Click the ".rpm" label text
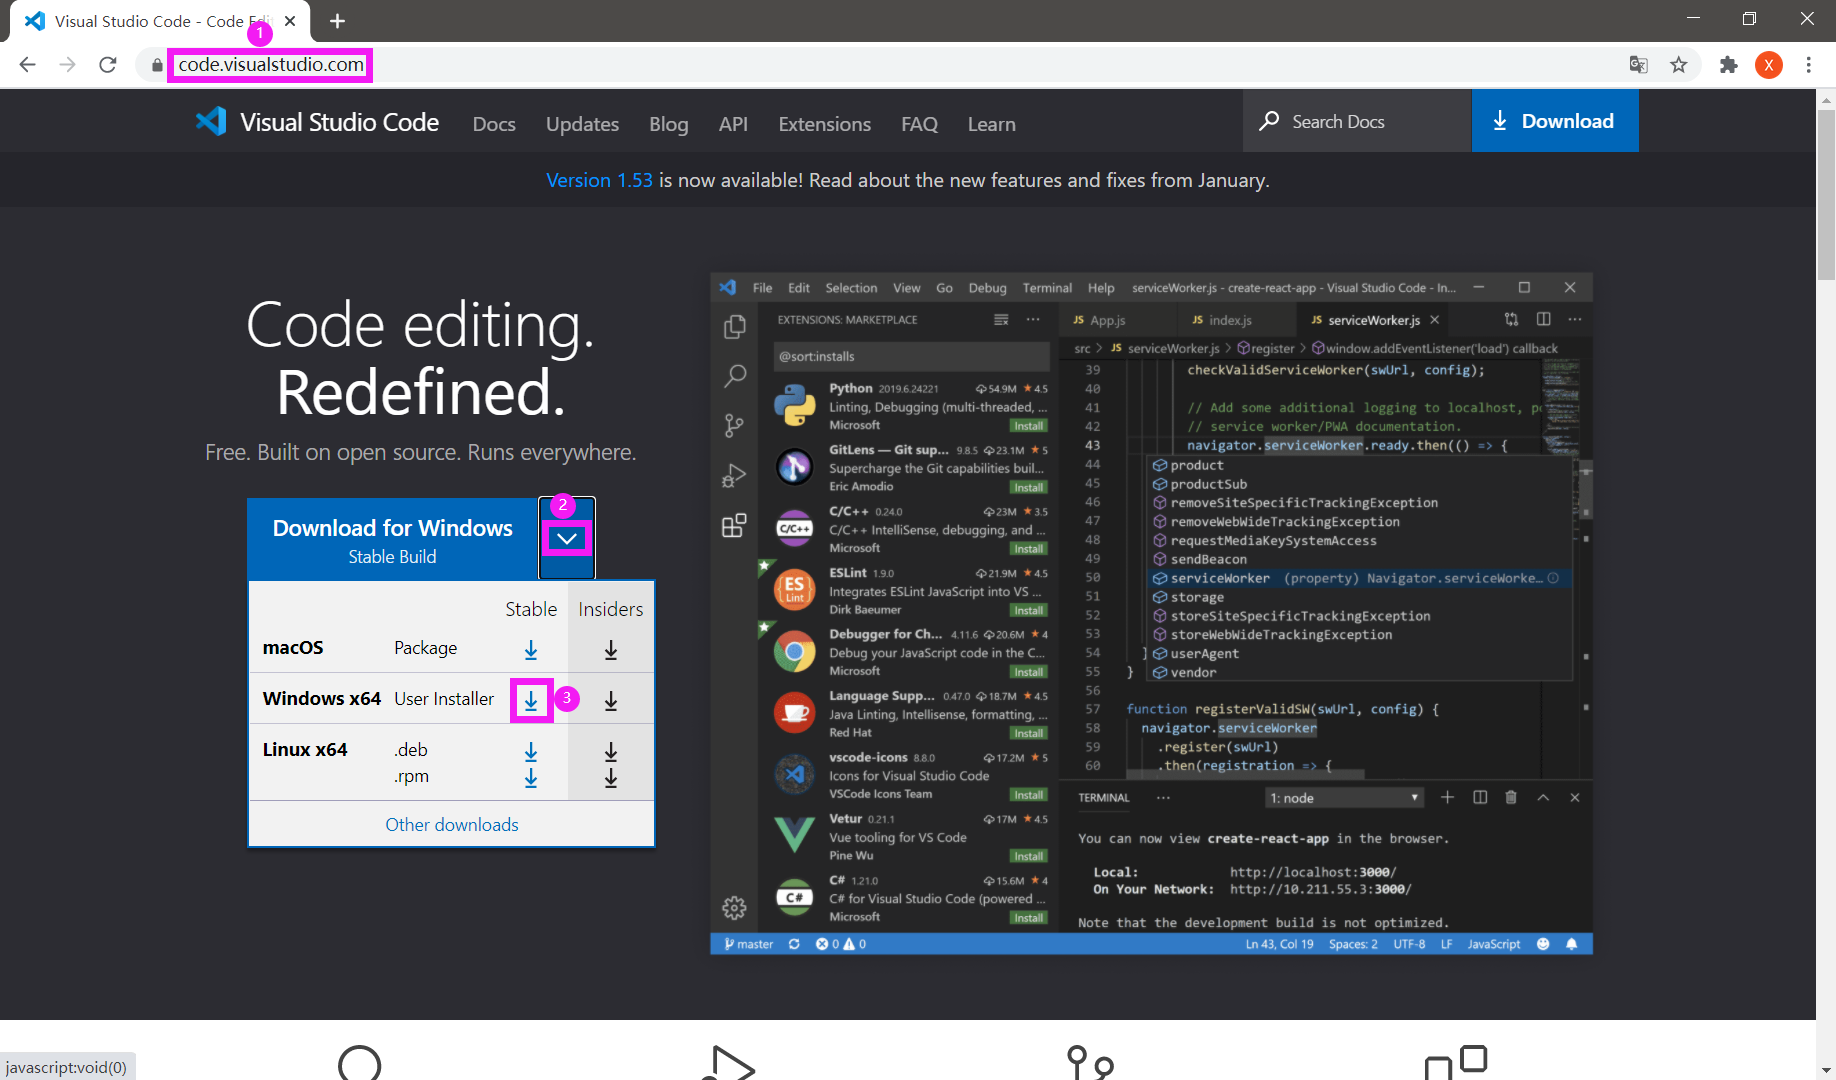This screenshot has height=1080, width=1836. point(411,777)
